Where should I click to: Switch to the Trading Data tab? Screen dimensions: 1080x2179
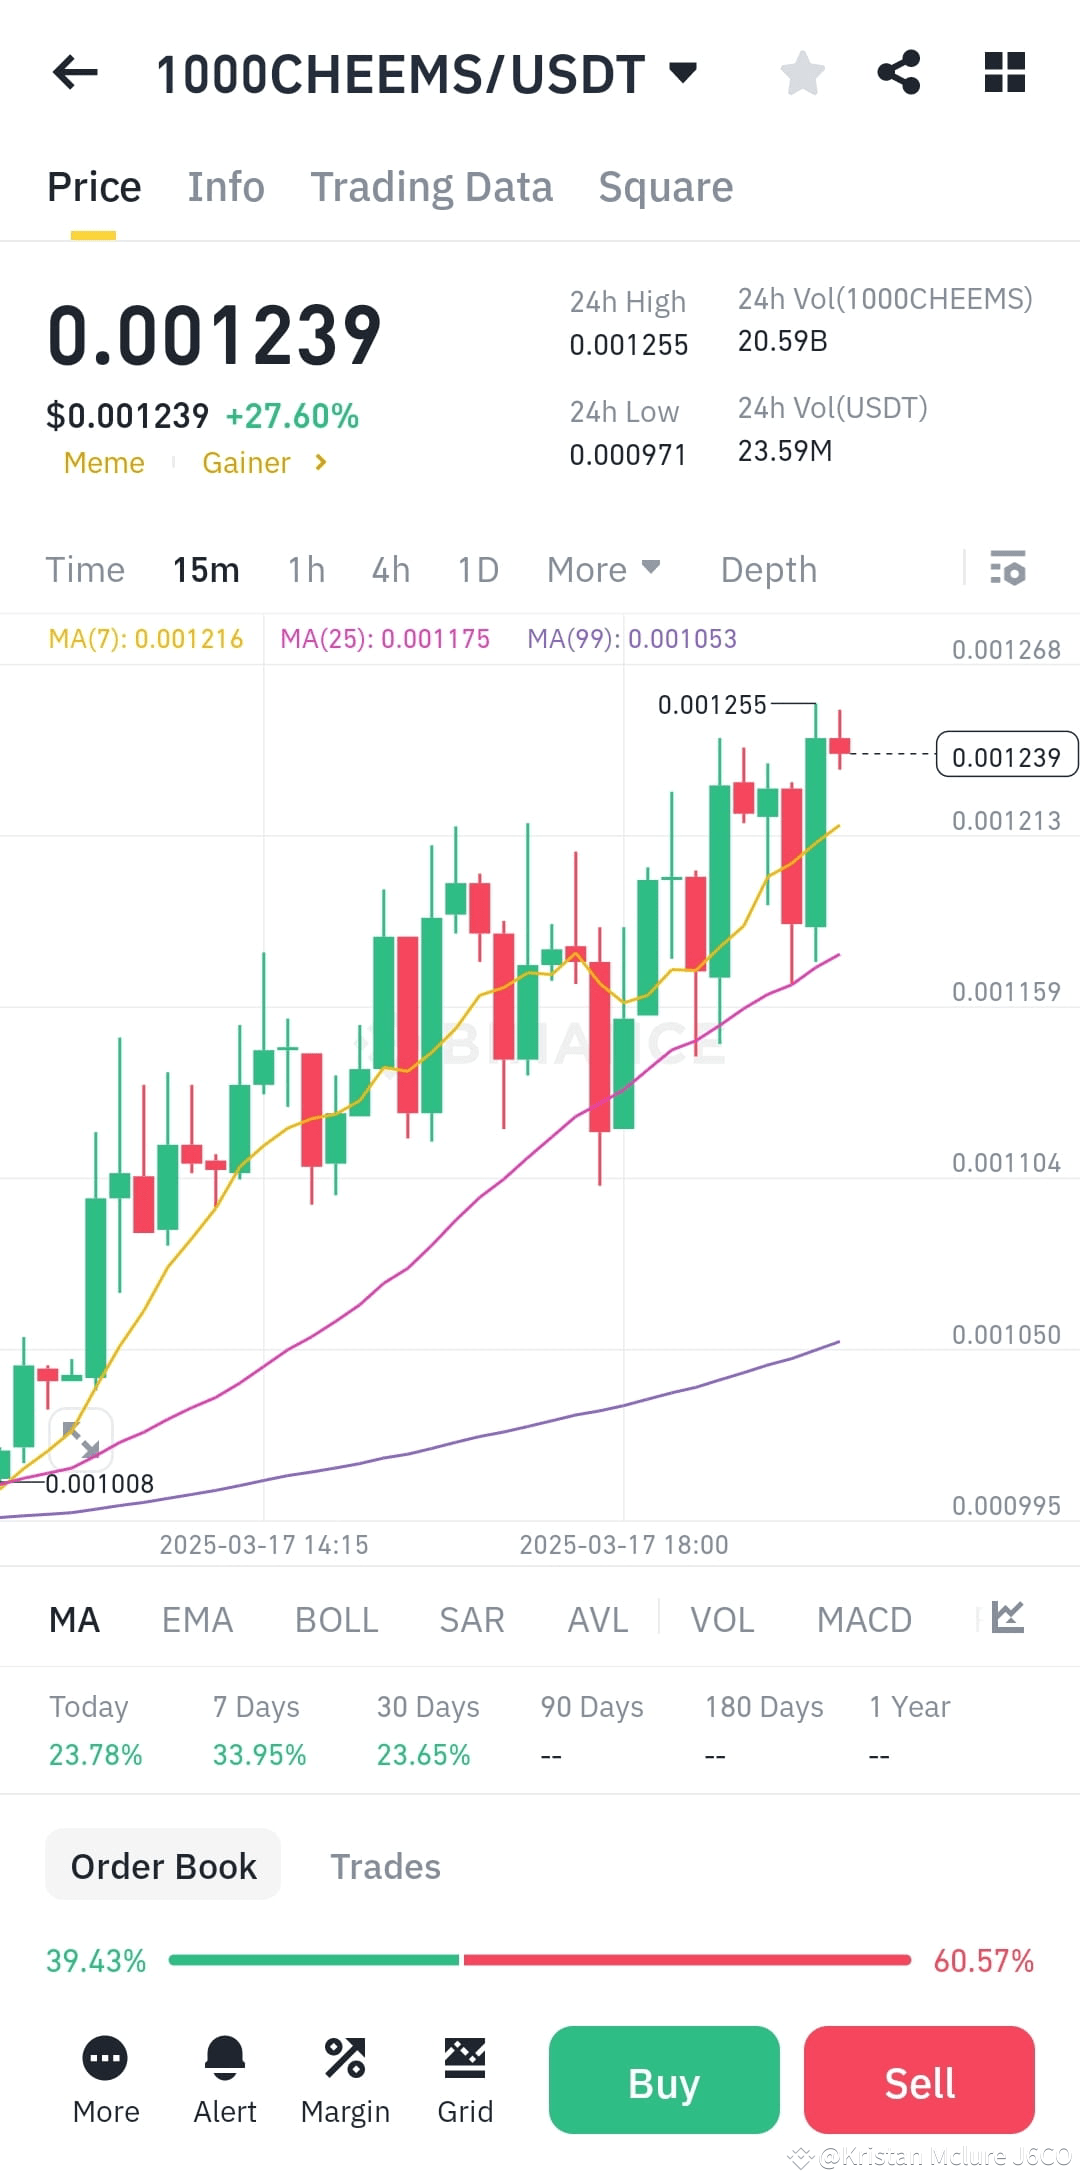432,186
